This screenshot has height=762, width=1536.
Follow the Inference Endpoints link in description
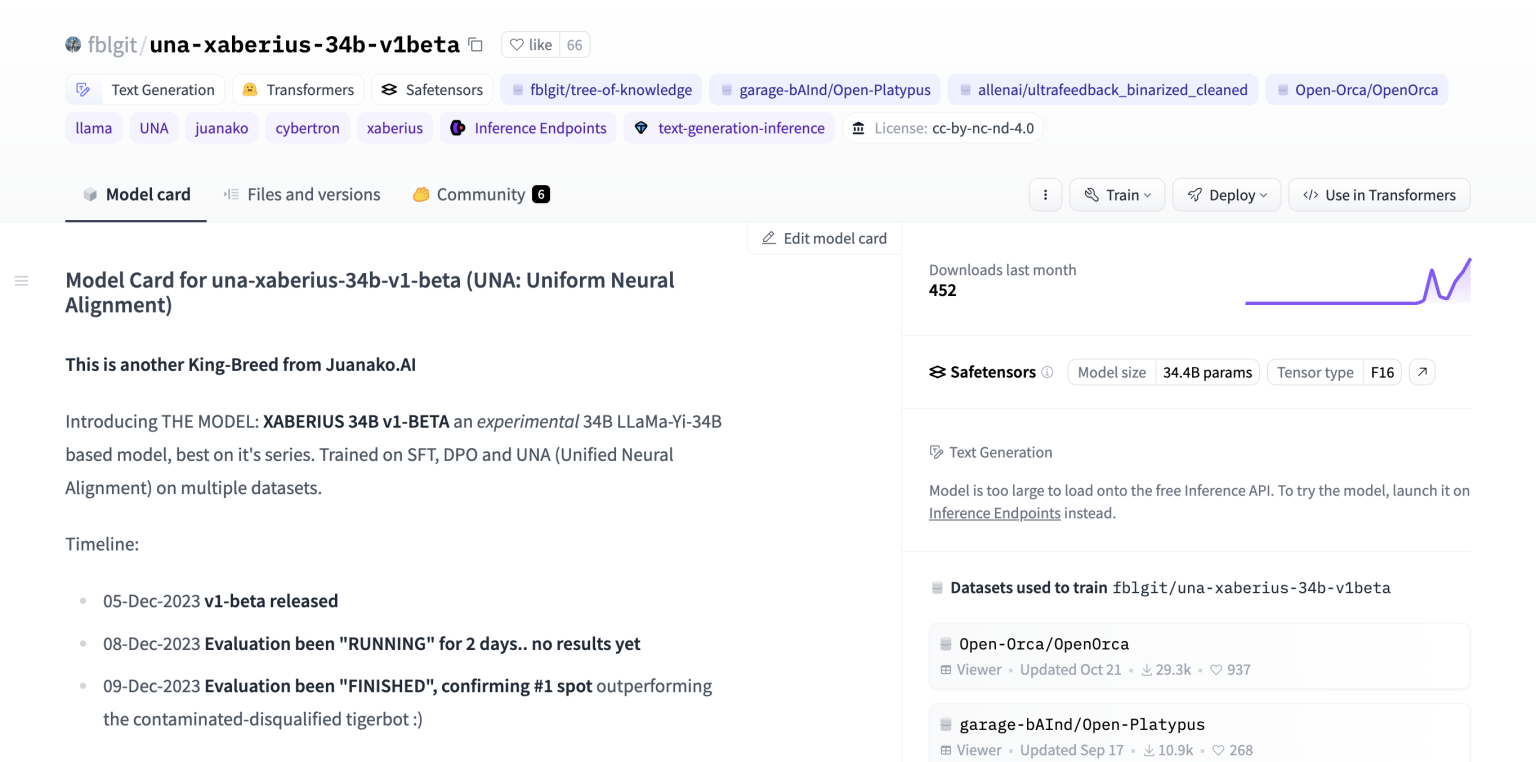coord(994,513)
